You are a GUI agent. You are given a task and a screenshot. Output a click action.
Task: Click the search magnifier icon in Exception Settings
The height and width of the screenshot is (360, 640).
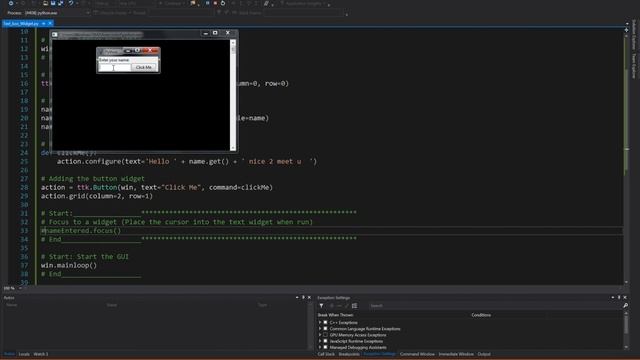click(625, 306)
